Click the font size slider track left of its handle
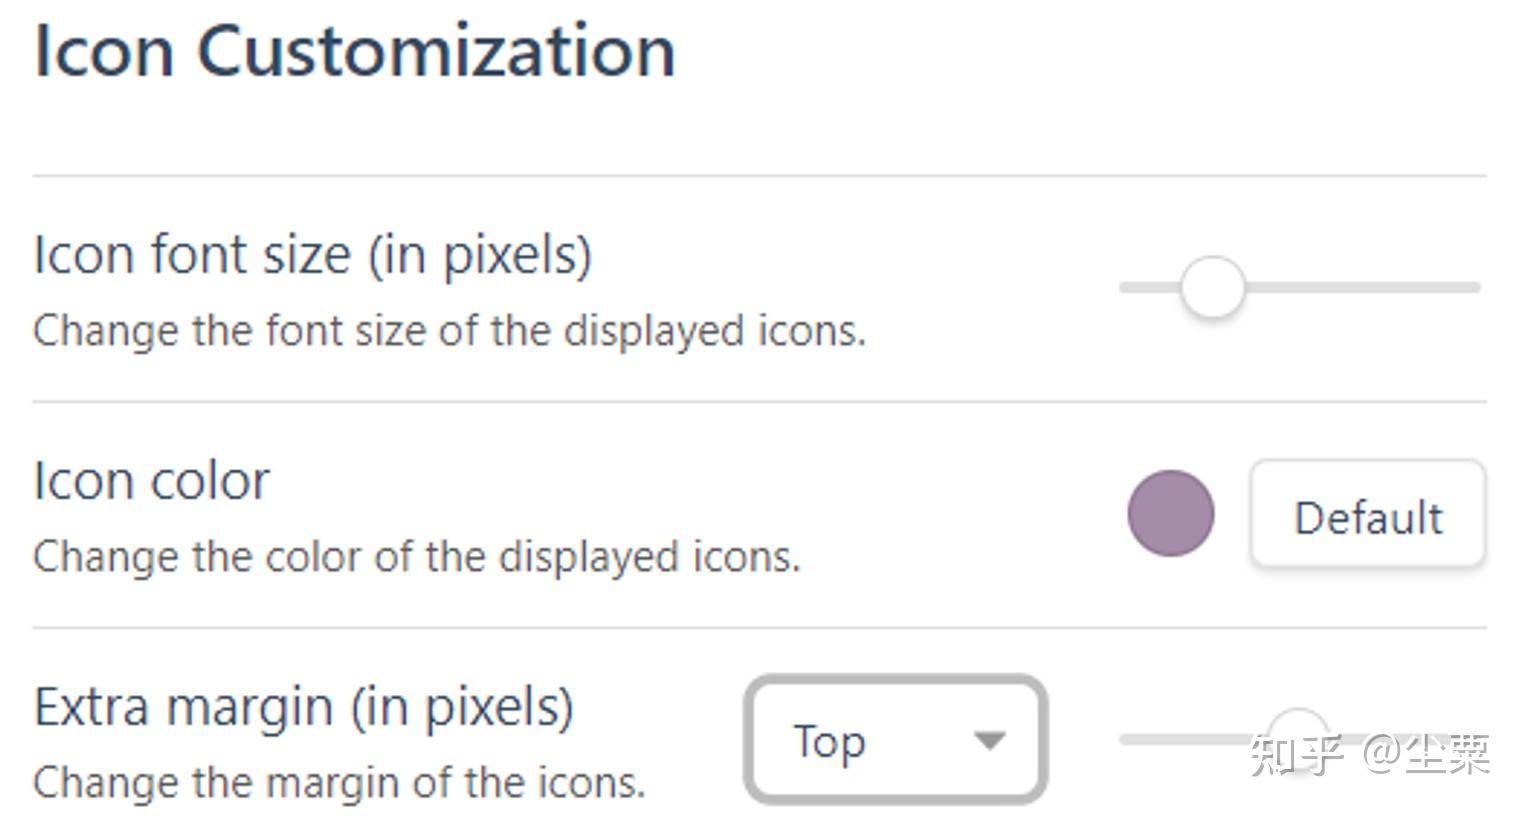This screenshot has width=1530, height=817. tap(1148, 287)
